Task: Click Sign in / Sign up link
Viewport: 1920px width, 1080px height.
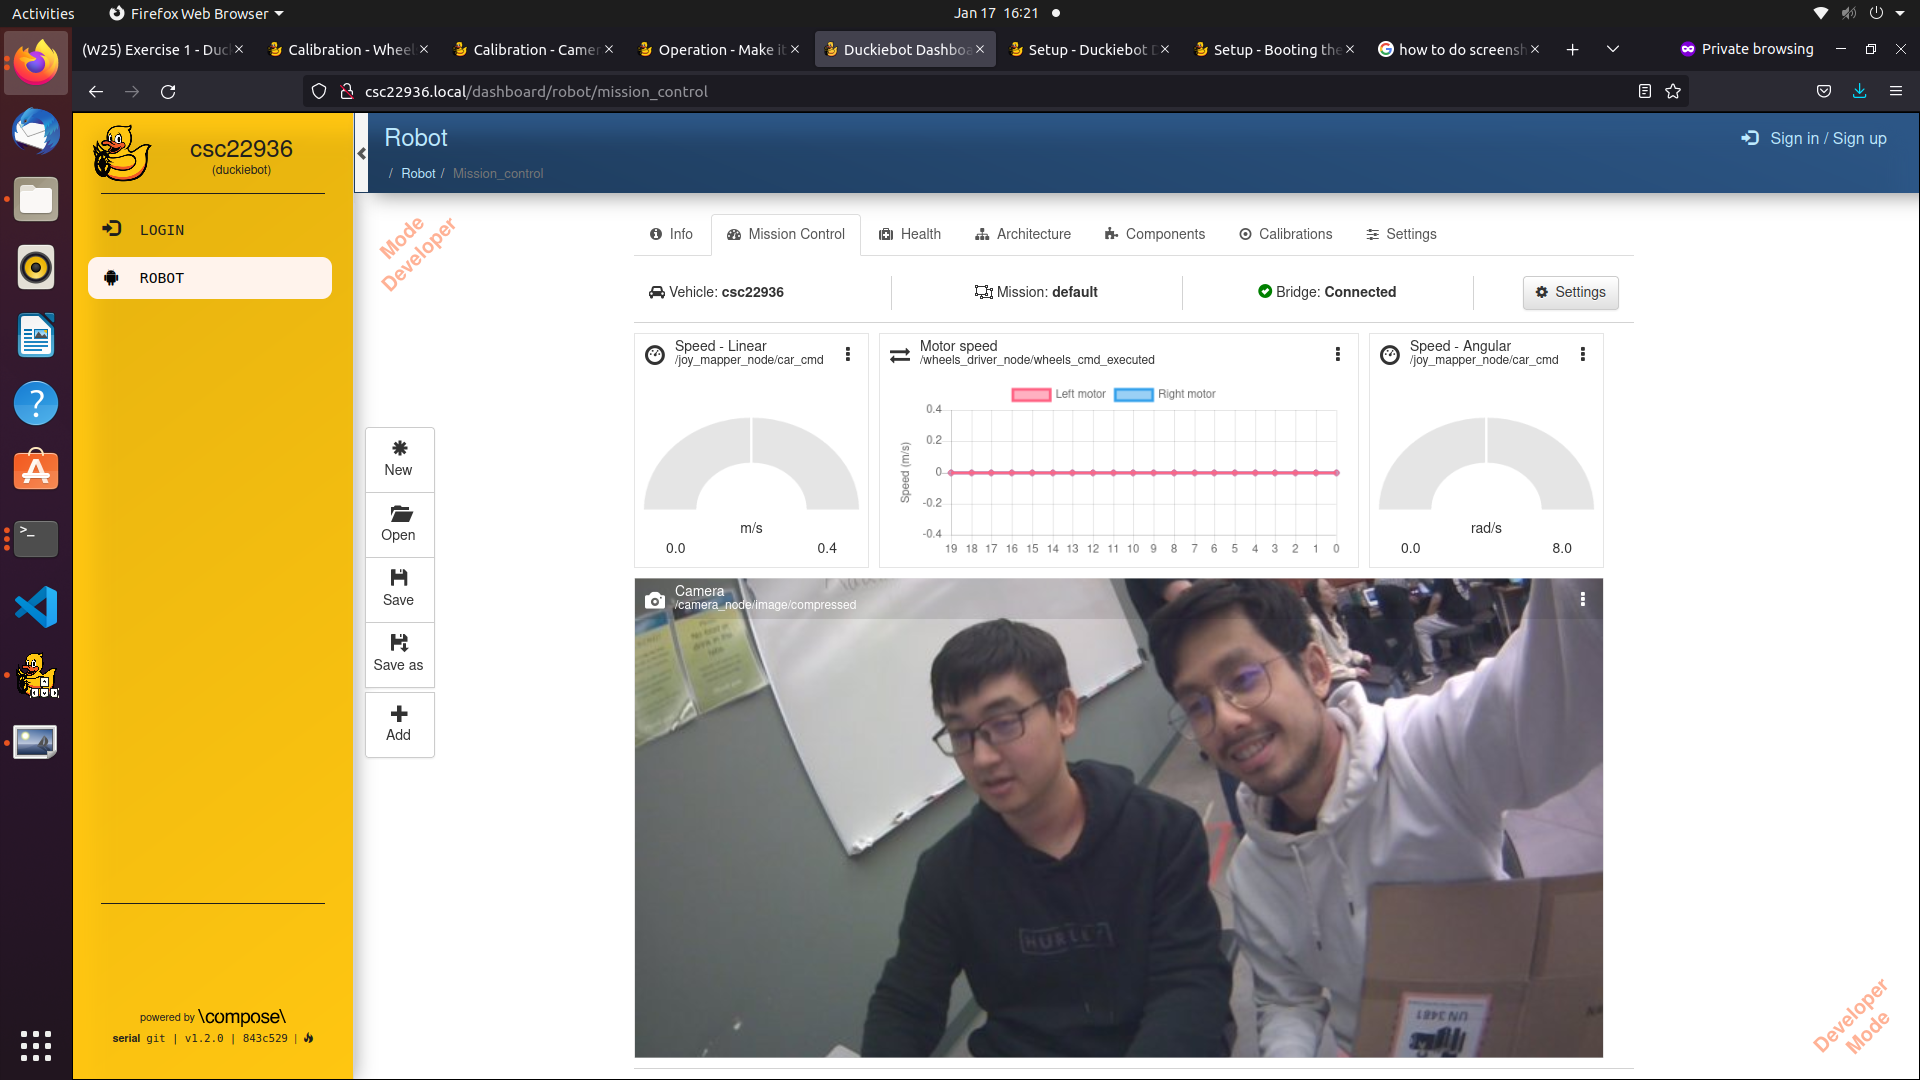Action: 1814,139
